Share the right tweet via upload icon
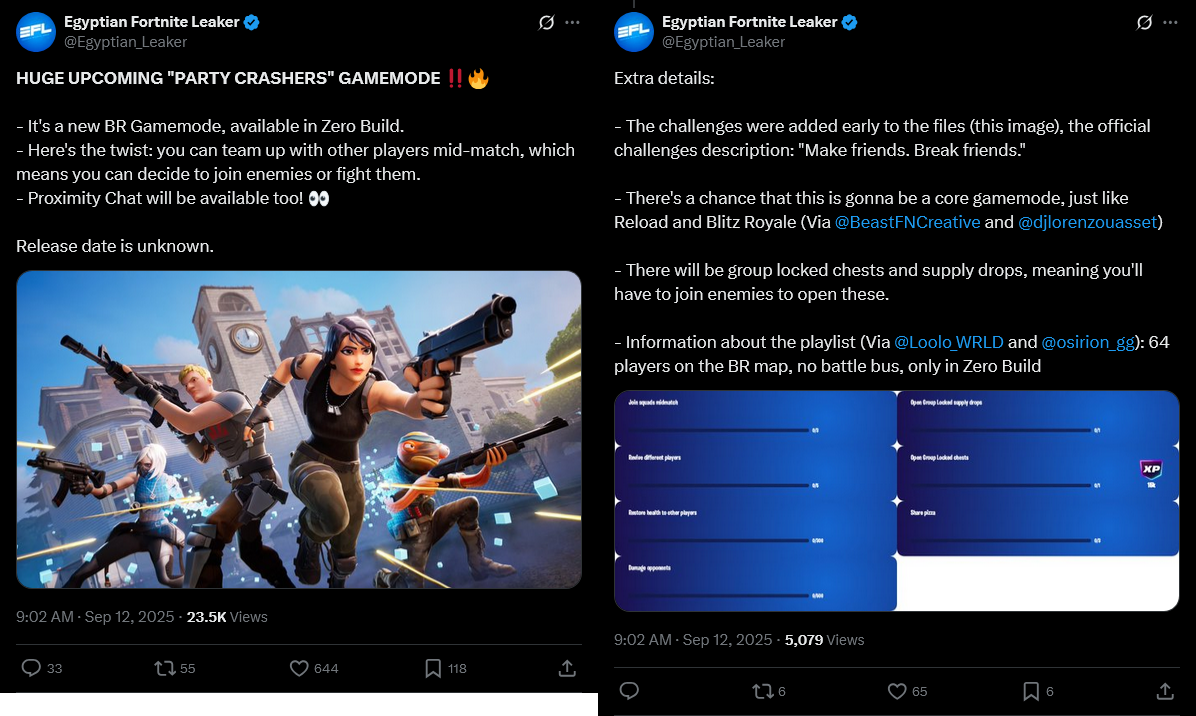This screenshot has width=1196, height=716. (x=1165, y=692)
